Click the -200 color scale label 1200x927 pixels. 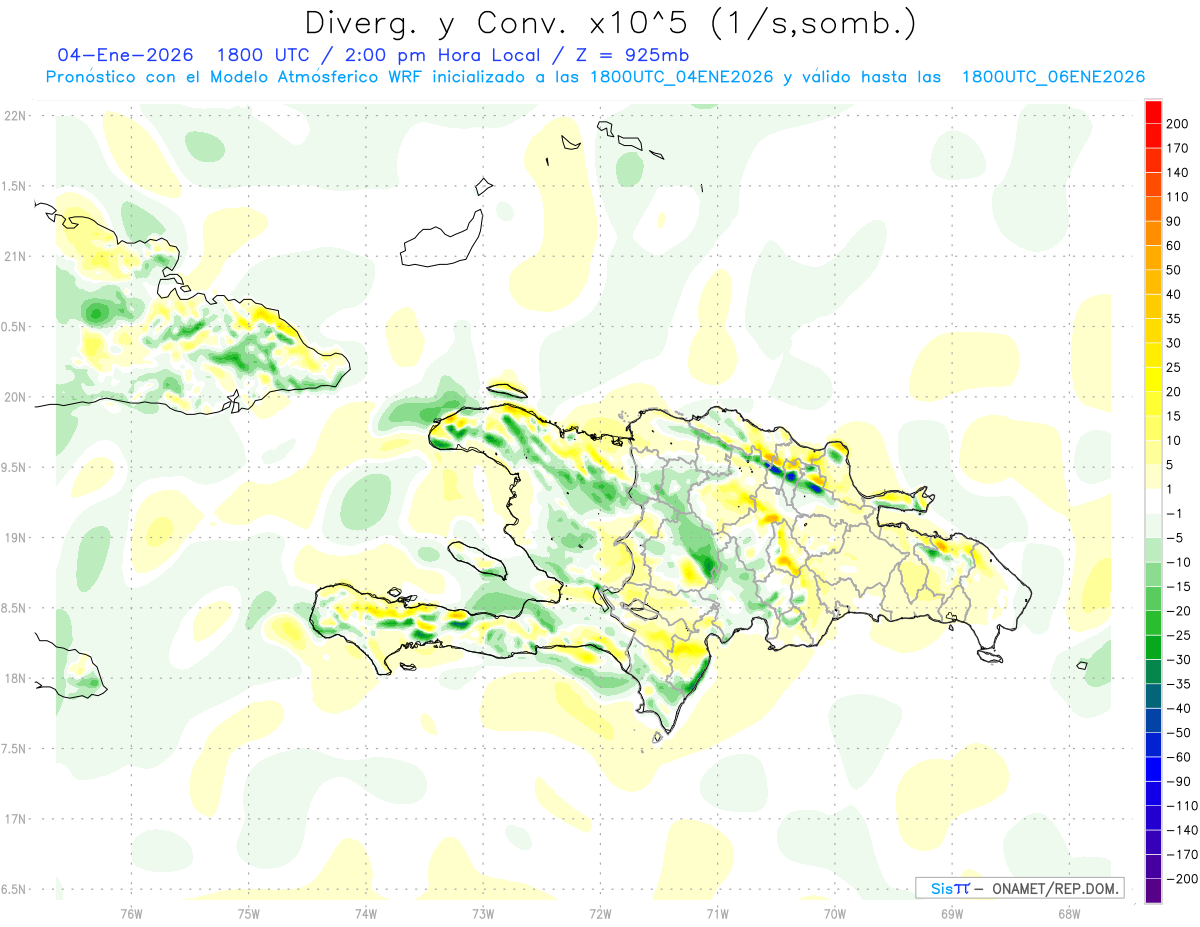(x=1183, y=879)
